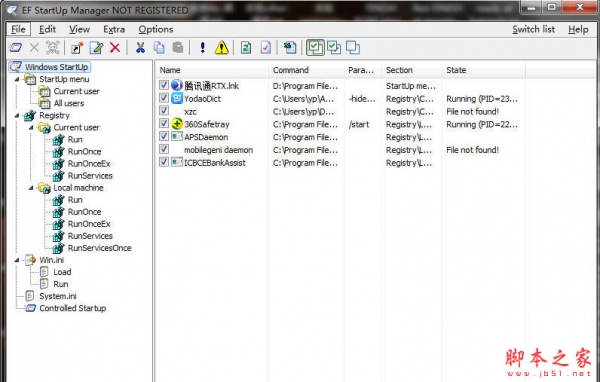Uncheck the 腾讯通RTX.lnk startup checkbox
The image size is (600, 382).
164,85
